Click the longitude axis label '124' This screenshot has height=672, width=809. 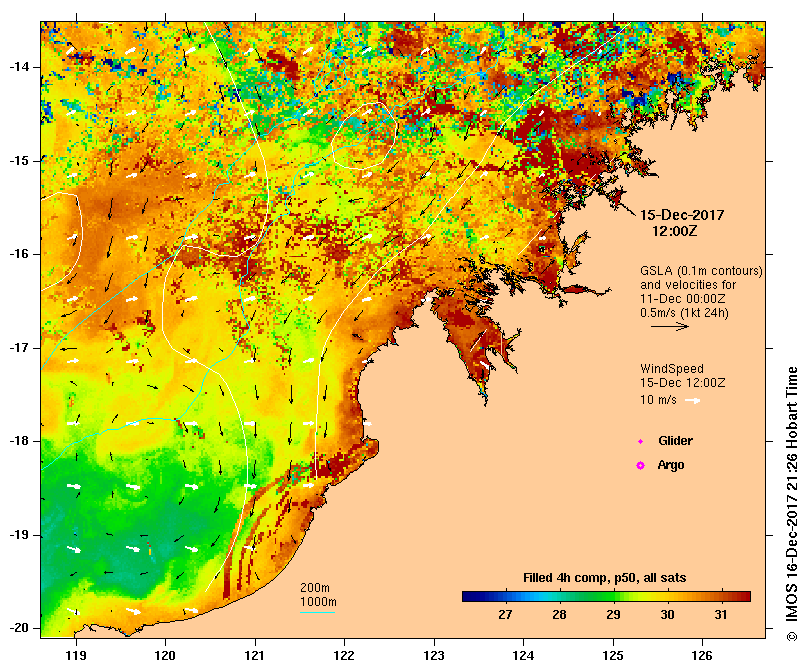[x=523, y=656]
